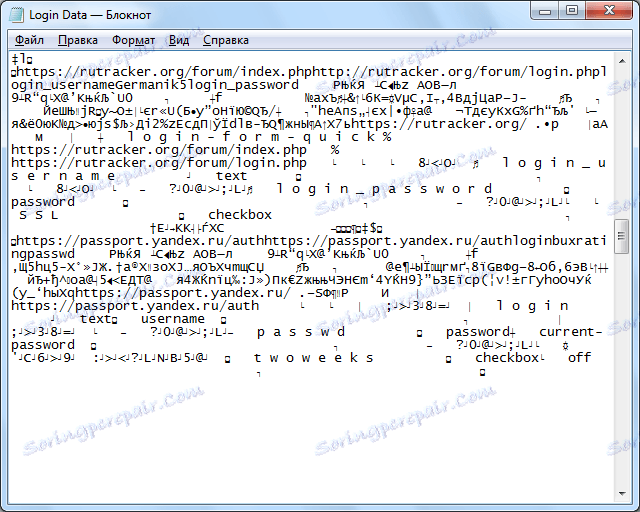Click the scrollbar down arrow
The image size is (640, 512).
(622, 494)
